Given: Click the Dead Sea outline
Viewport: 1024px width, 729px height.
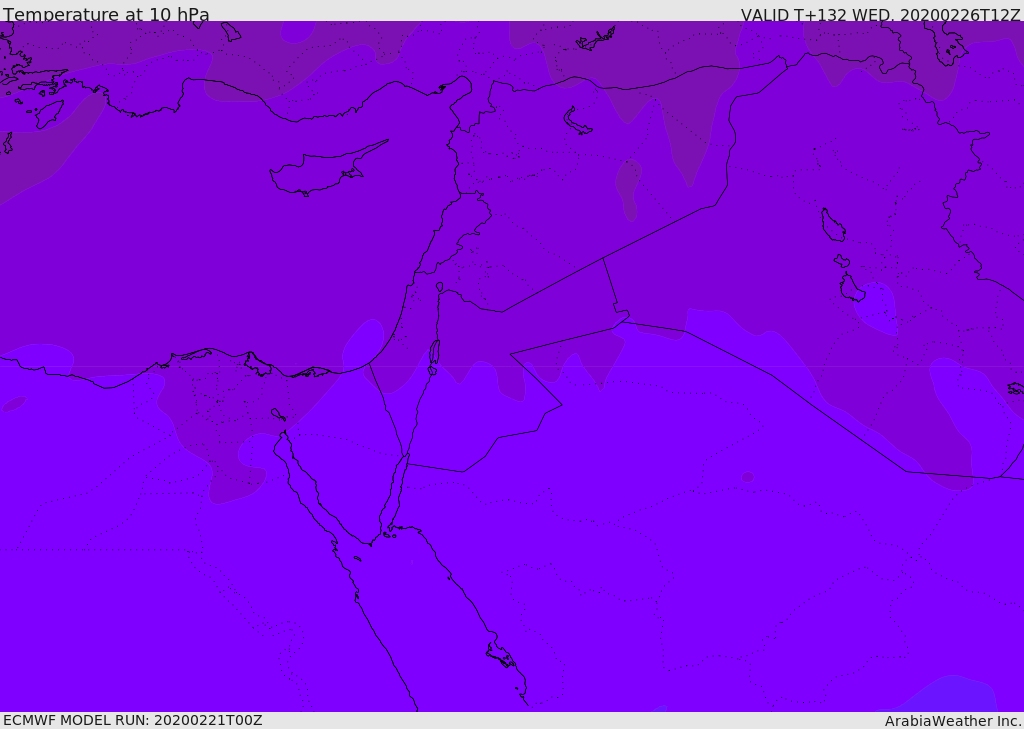Looking at the screenshot, I should [434, 353].
